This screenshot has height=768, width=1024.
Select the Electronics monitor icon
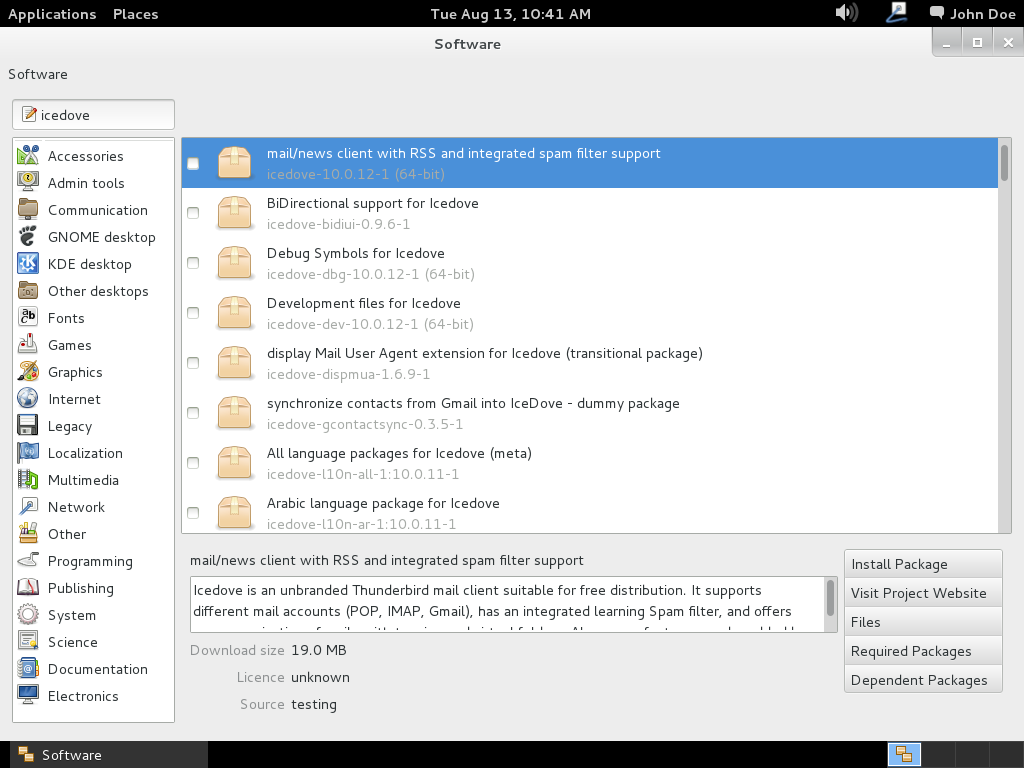click(28, 696)
